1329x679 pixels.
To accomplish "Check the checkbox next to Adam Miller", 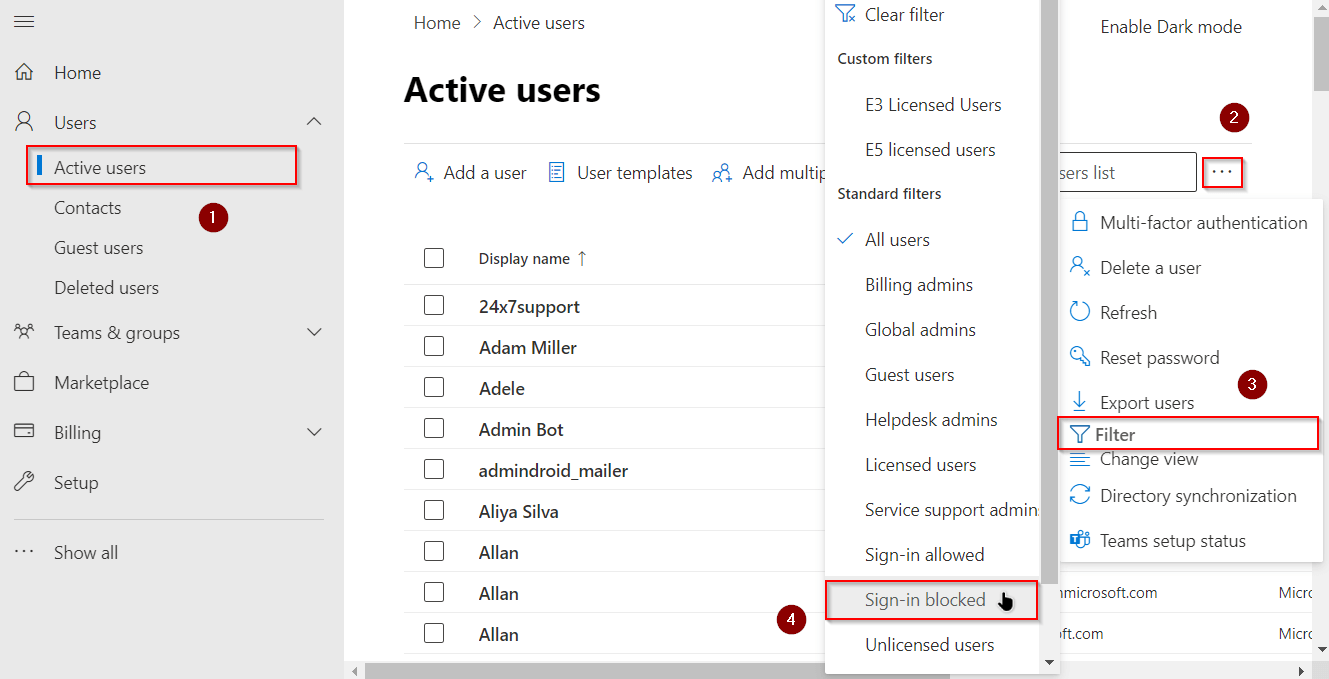I will (434, 347).
